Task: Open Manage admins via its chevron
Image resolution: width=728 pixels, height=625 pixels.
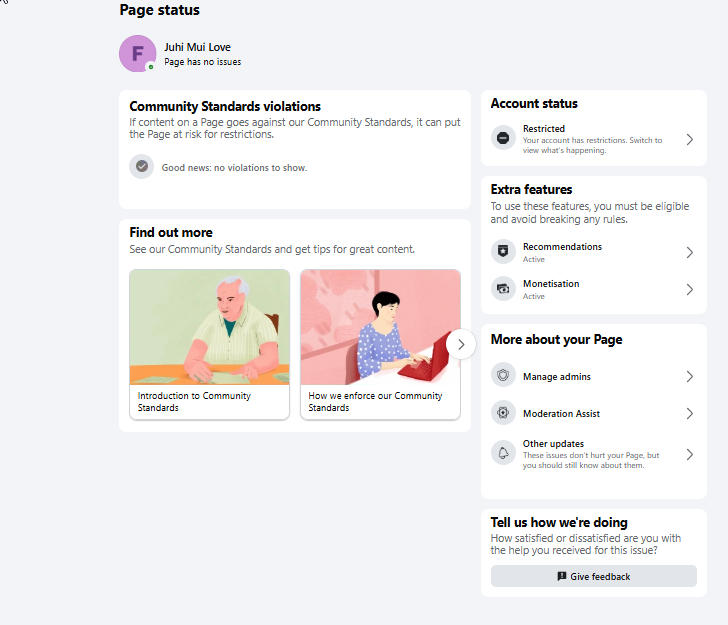Action: click(x=689, y=376)
